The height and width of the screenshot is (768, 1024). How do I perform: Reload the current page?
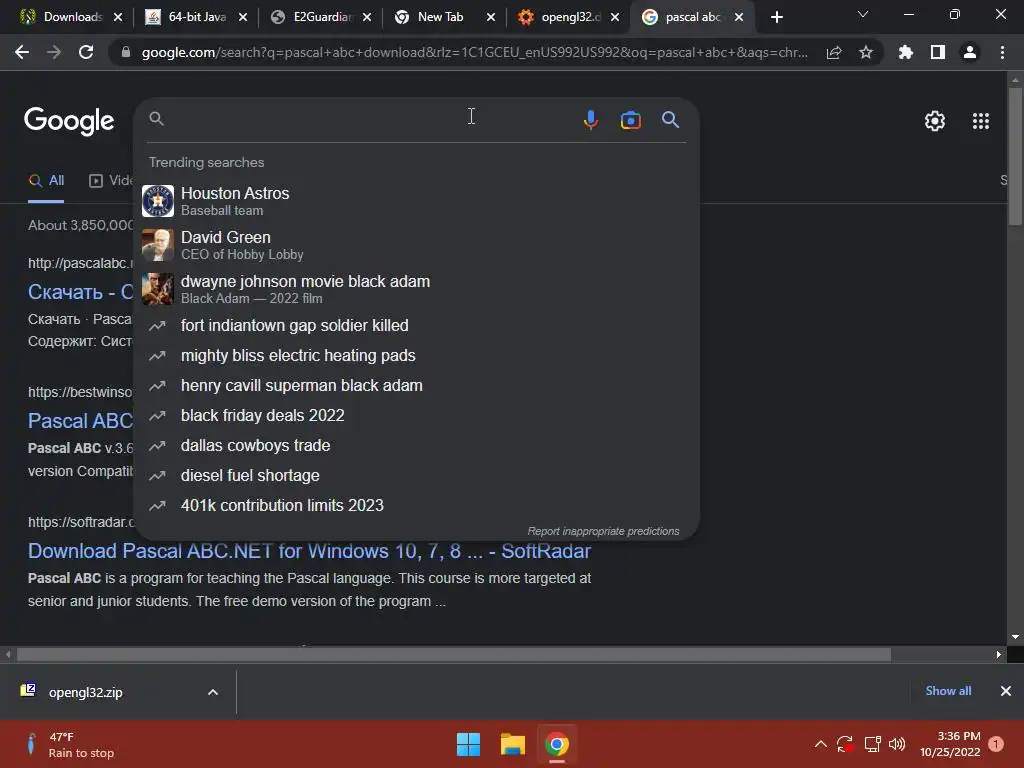coord(86,52)
